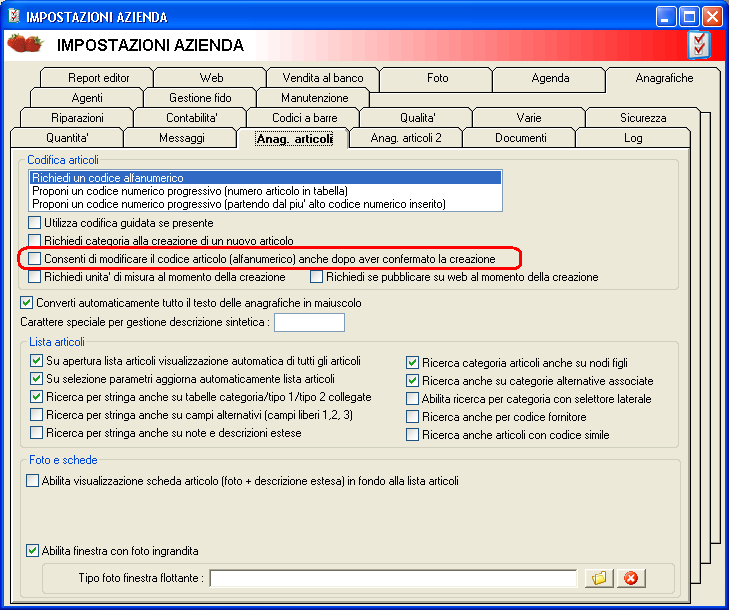Switch to the Messaggi tab
Viewport: 729px width, 610px height.
pos(181,138)
